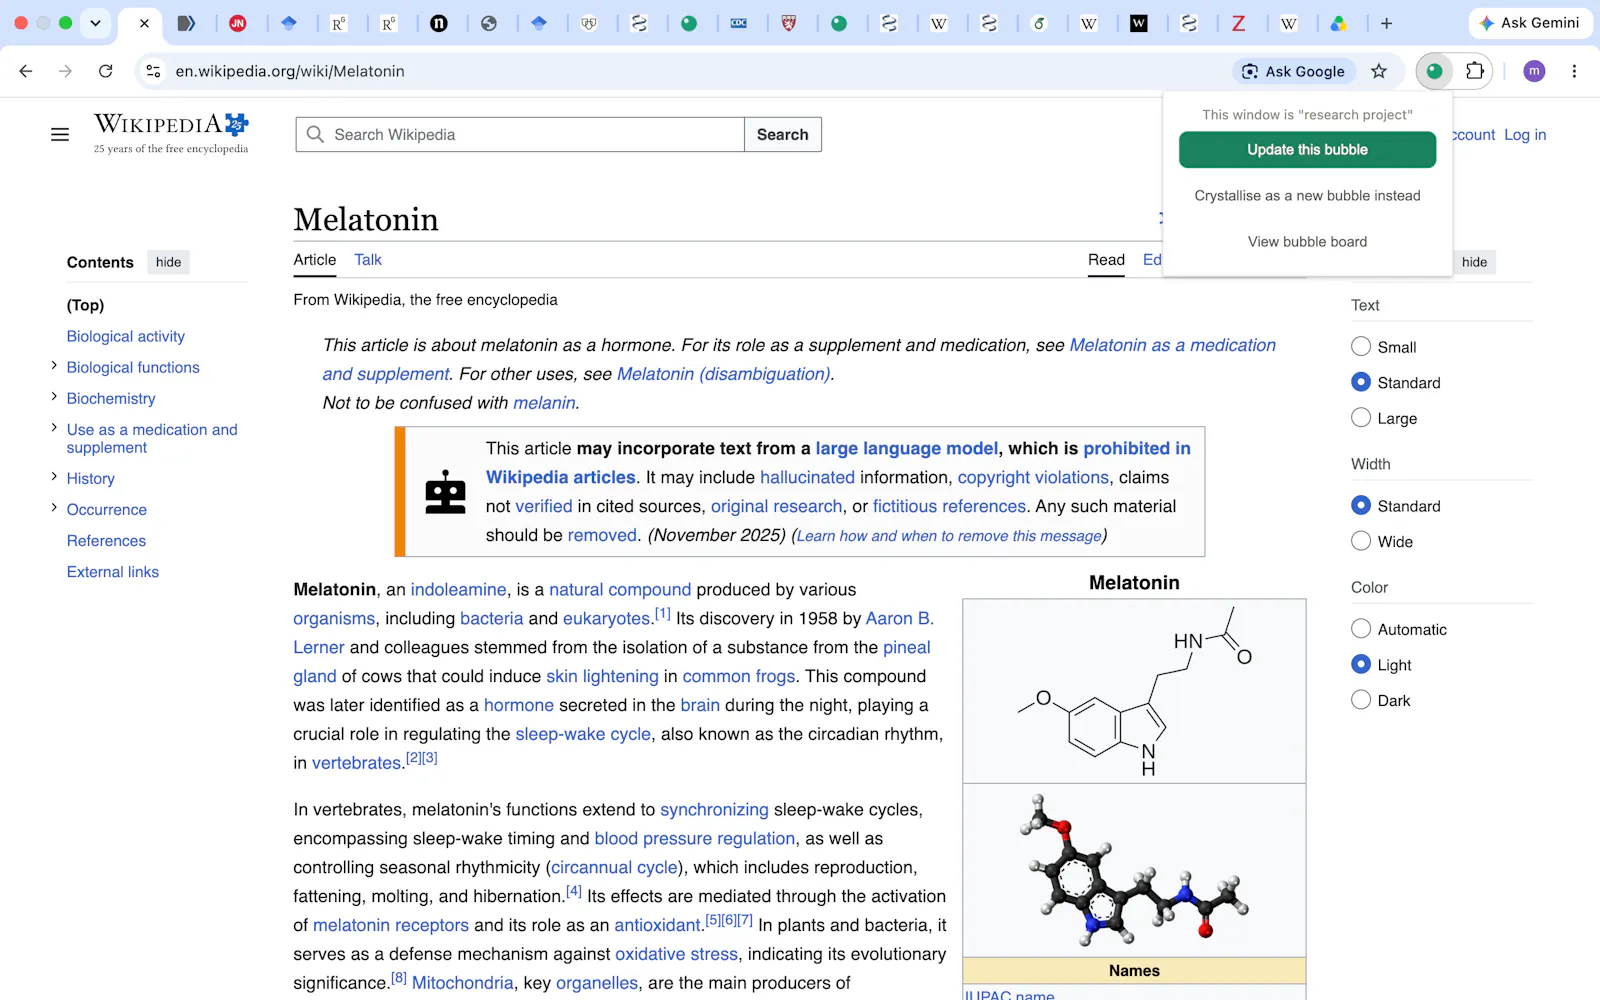Viewport: 1600px width, 1000px height.
Task: Expand the Biological functions section
Action: click(x=54, y=367)
